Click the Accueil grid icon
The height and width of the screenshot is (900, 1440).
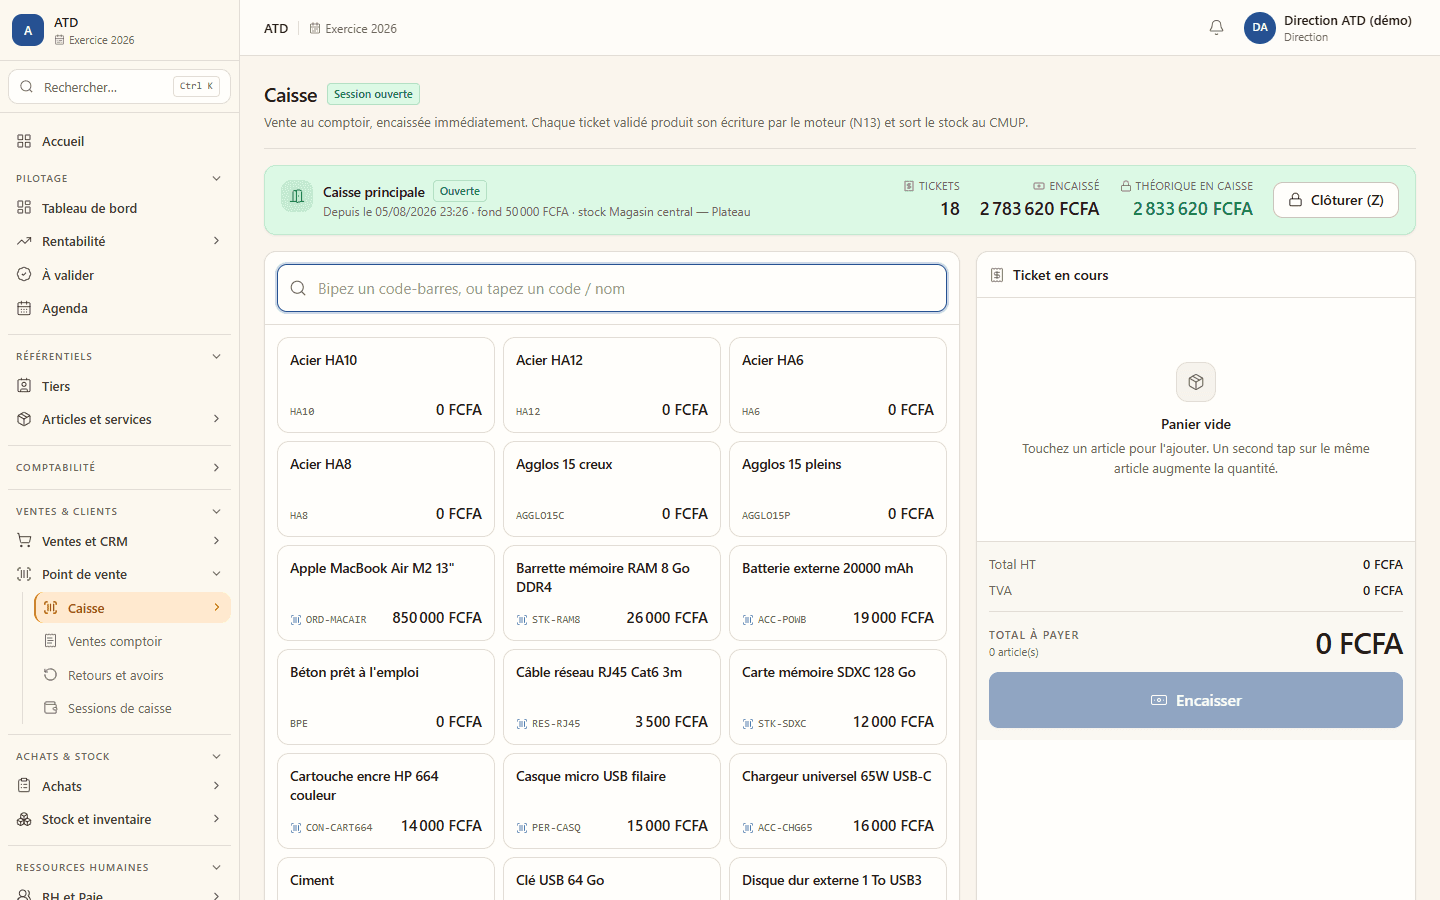point(24,141)
